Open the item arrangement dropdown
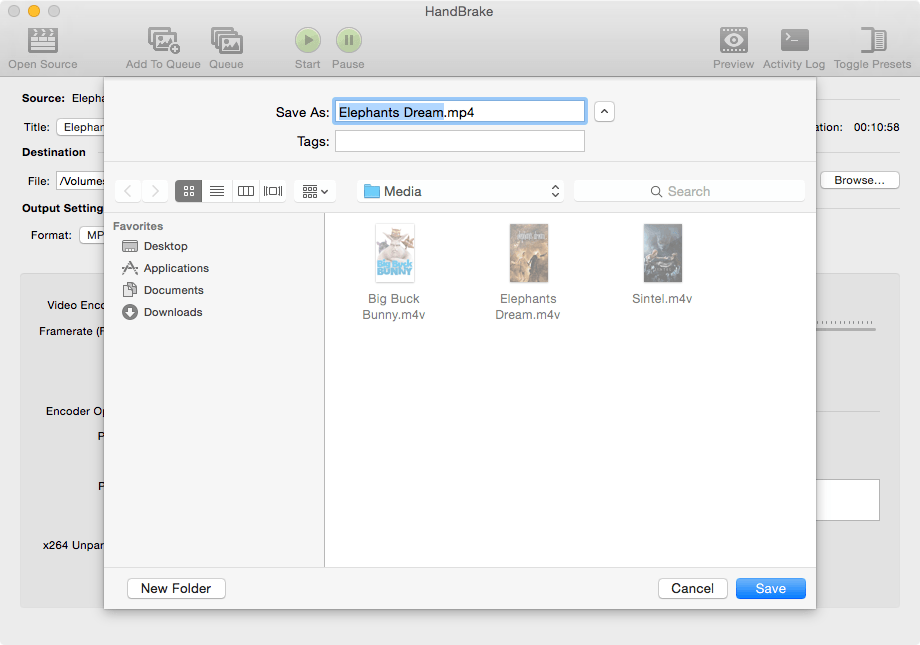Screen dimensions: 920x645 click(x=315, y=191)
